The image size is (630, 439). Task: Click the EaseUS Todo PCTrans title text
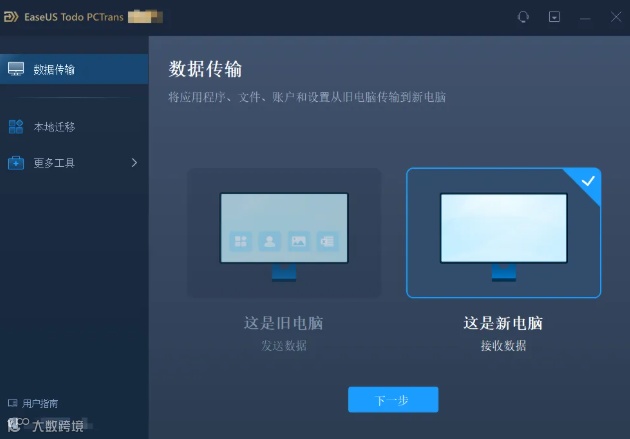point(74,17)
